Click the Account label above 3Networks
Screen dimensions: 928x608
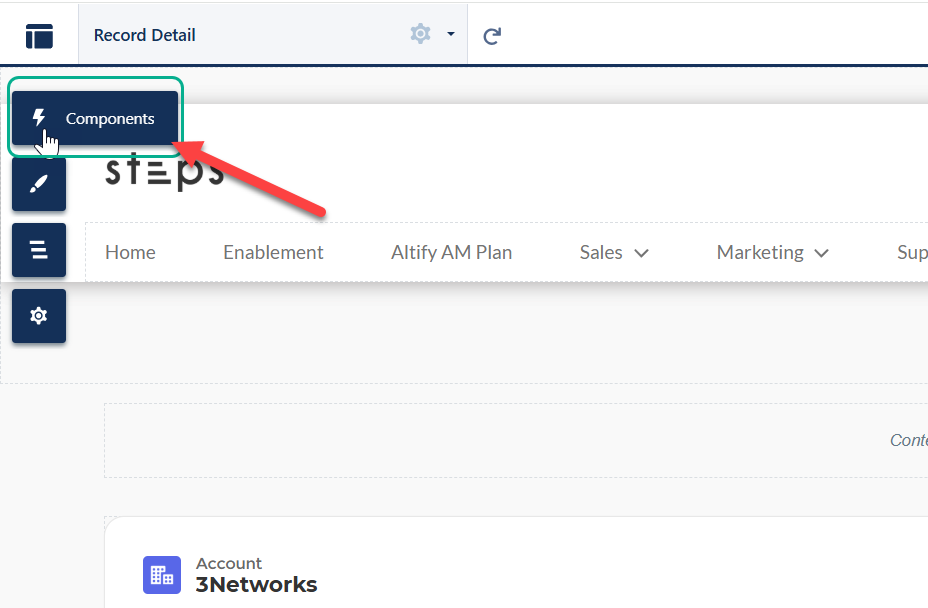click(x=229, y=564)
